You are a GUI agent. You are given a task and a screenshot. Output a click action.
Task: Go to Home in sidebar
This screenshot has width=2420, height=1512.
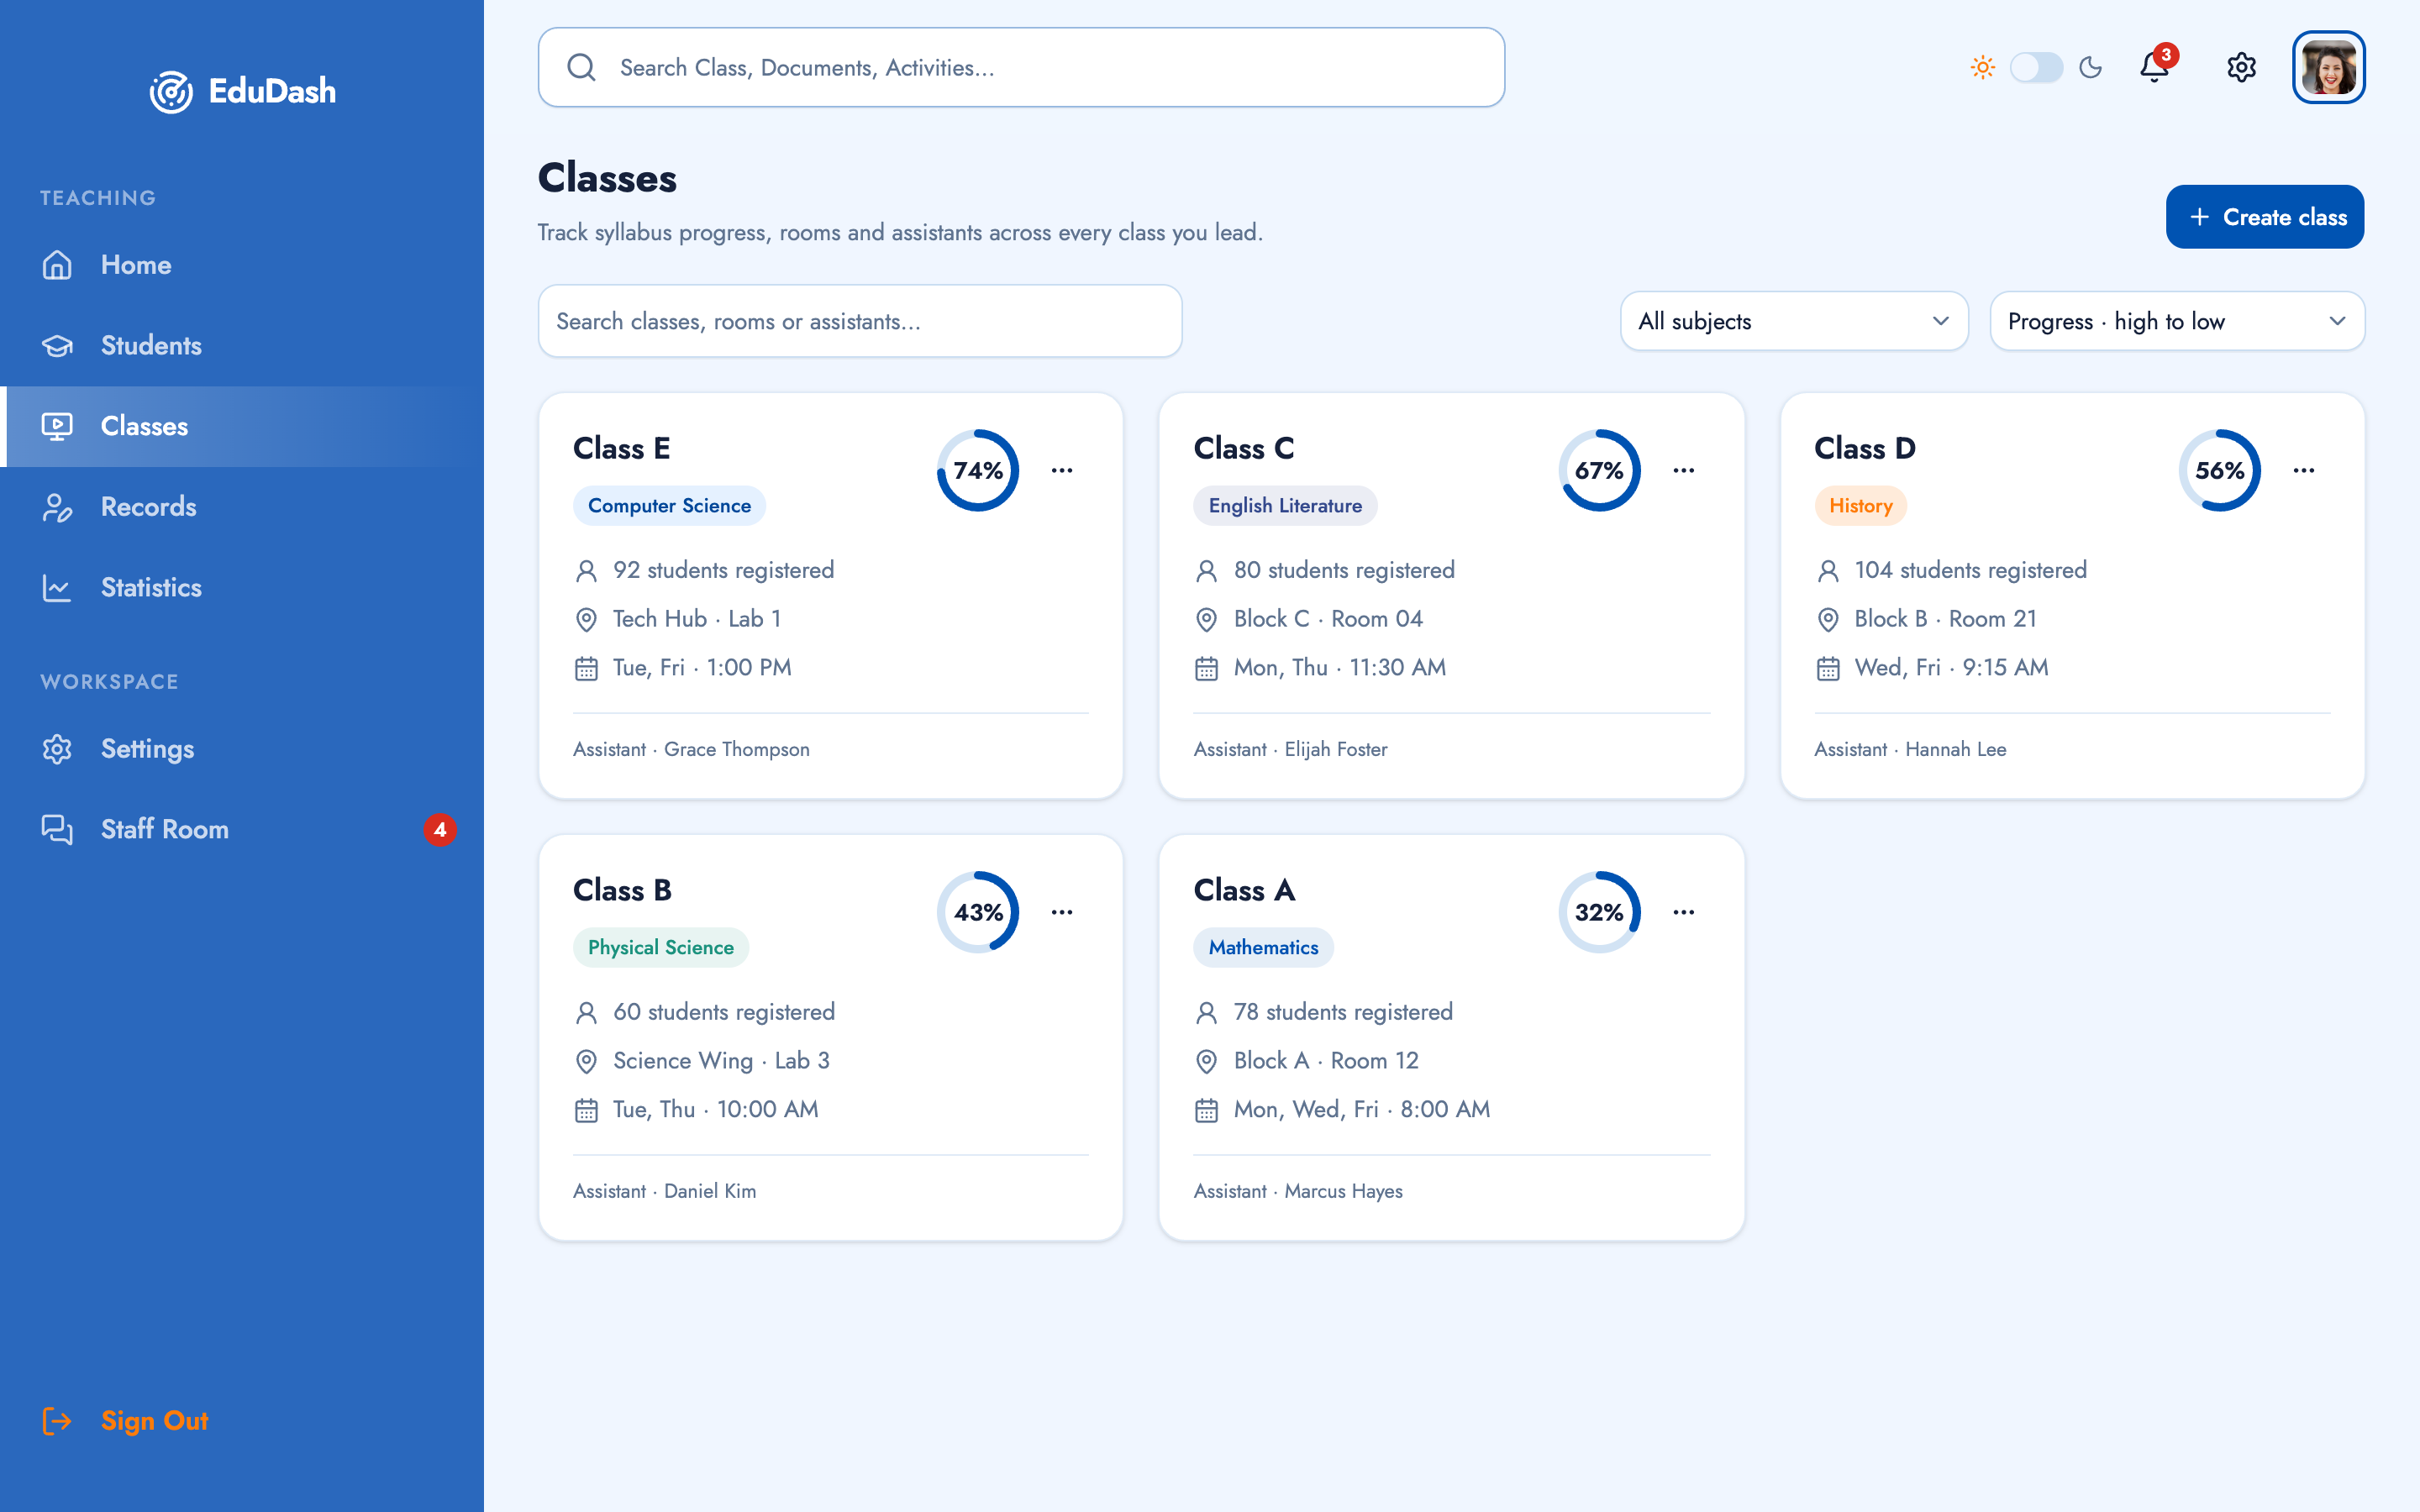(242, 265)
